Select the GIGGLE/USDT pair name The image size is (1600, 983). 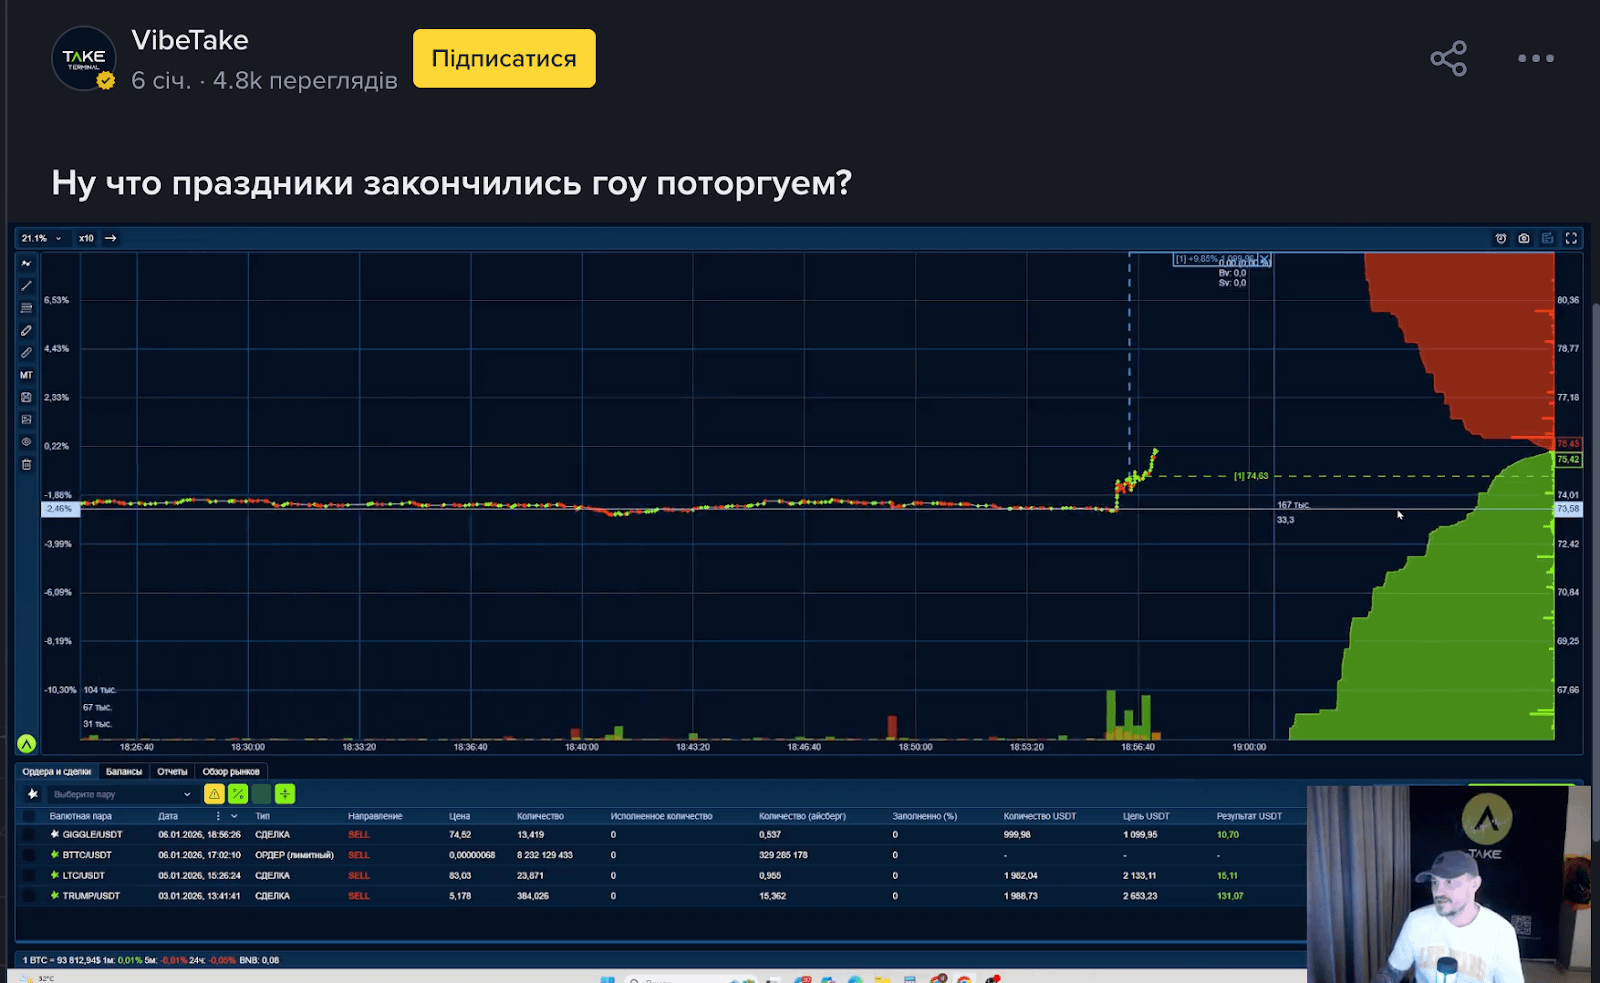(92, 834)
